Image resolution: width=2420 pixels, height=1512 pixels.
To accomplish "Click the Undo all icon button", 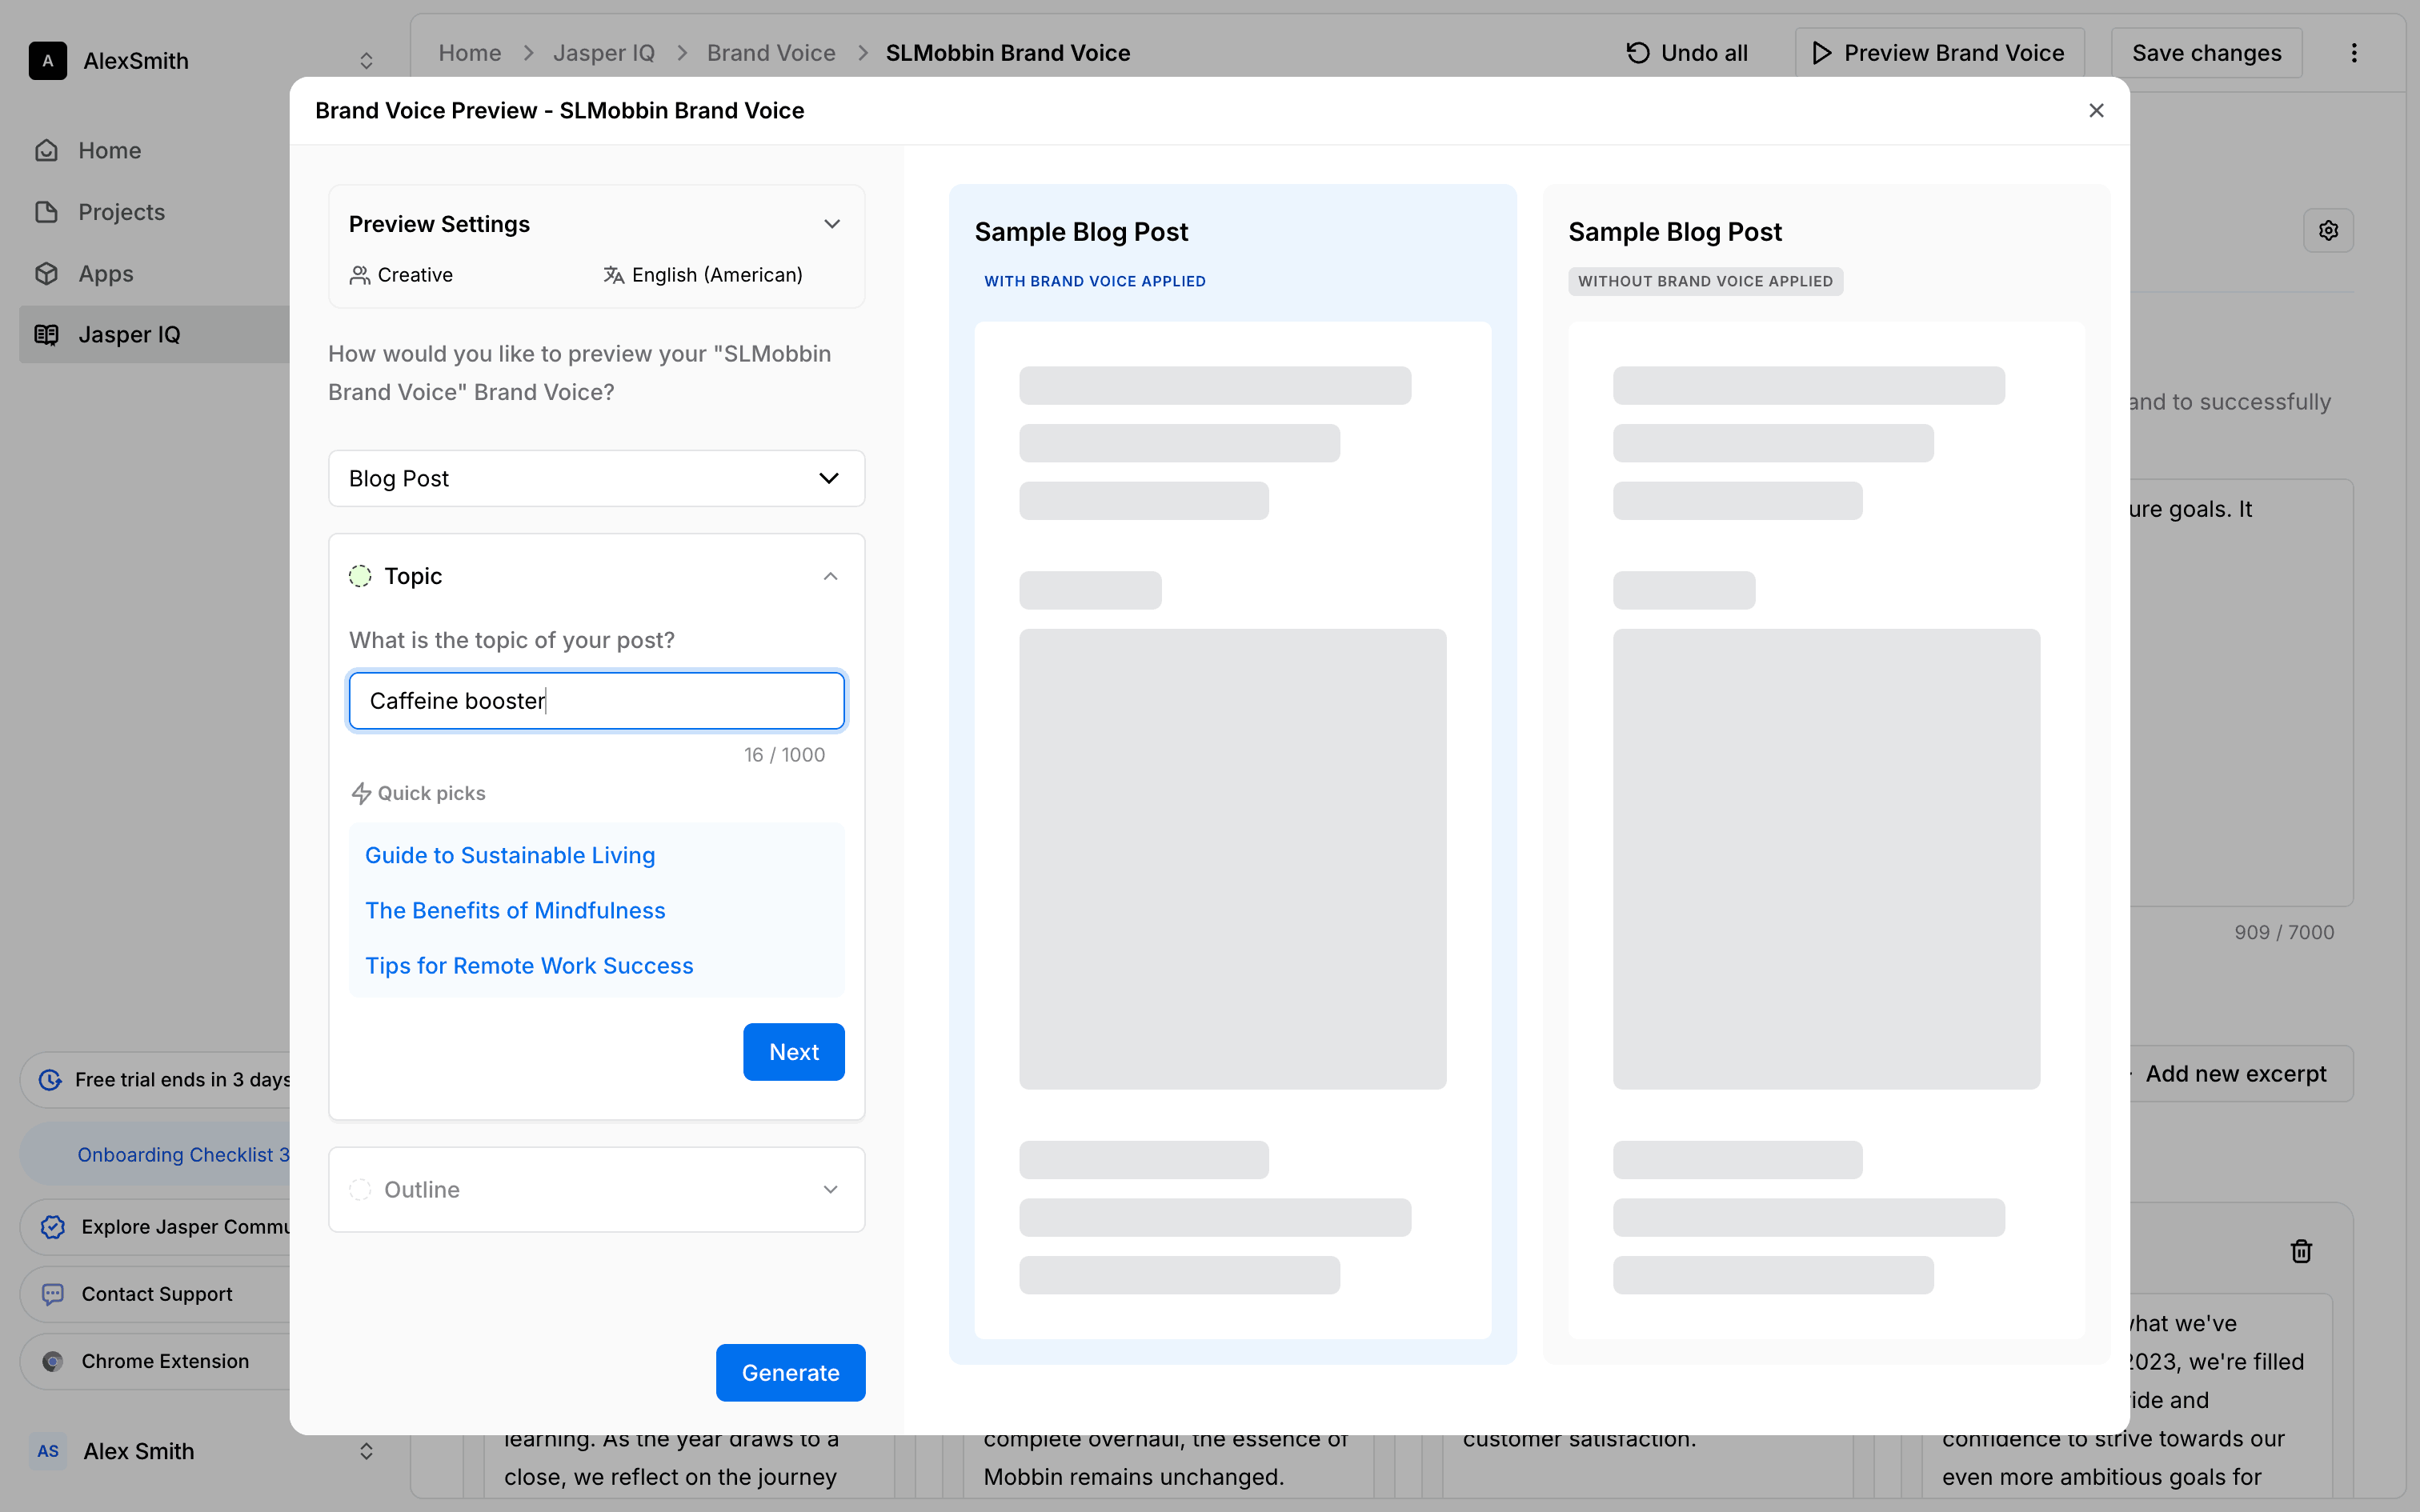I will point(1637,53).
